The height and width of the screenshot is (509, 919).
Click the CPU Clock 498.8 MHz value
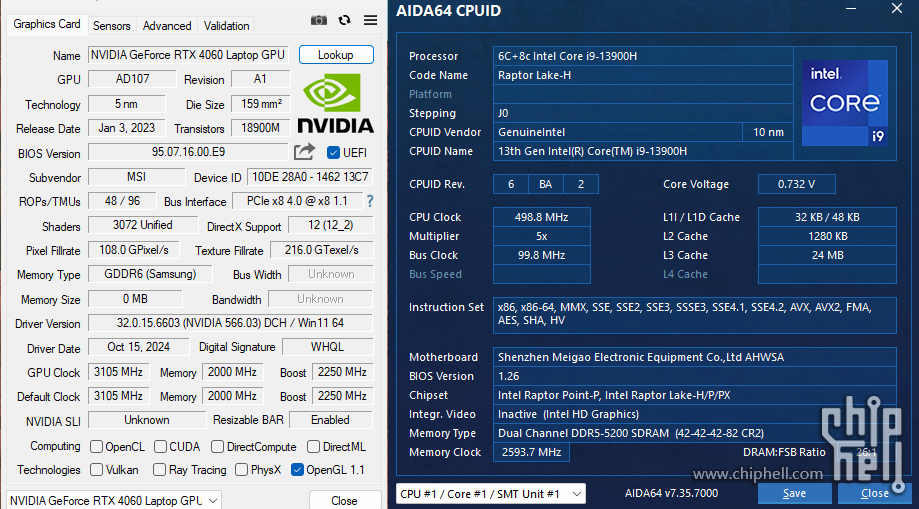pyautogui.click(x=542, y=217)
